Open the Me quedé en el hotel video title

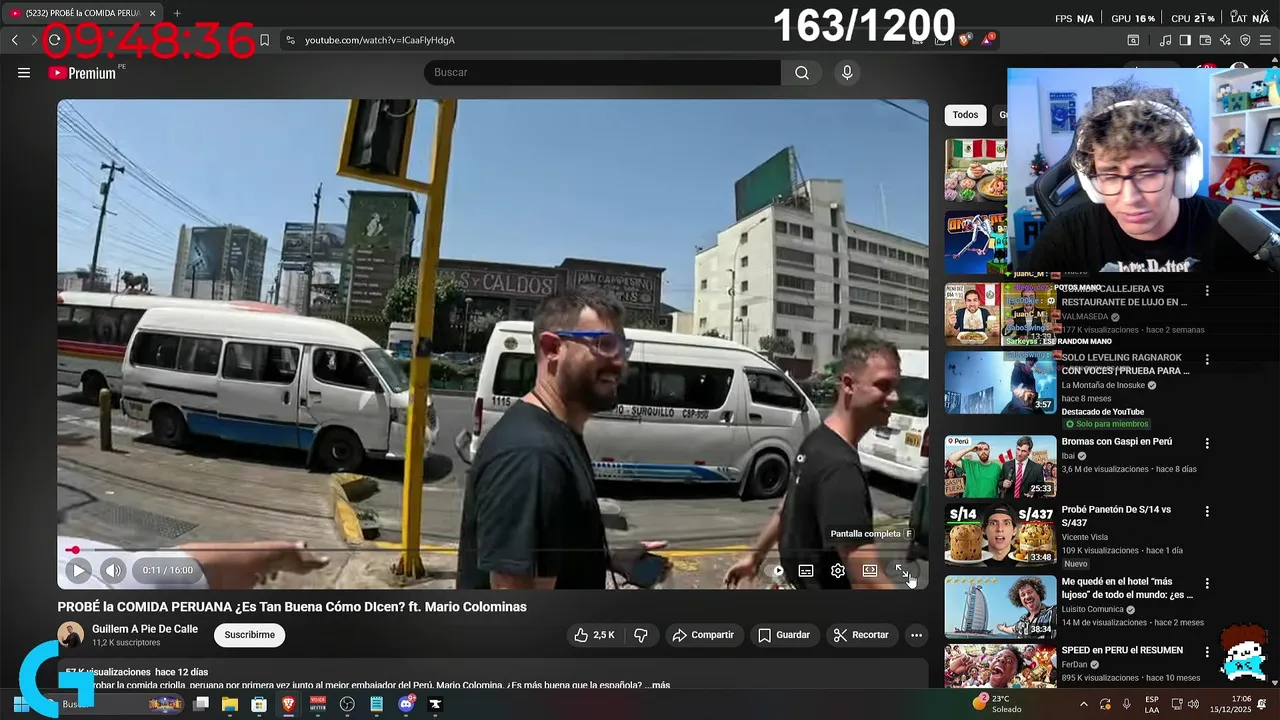tap(1127, 588)
